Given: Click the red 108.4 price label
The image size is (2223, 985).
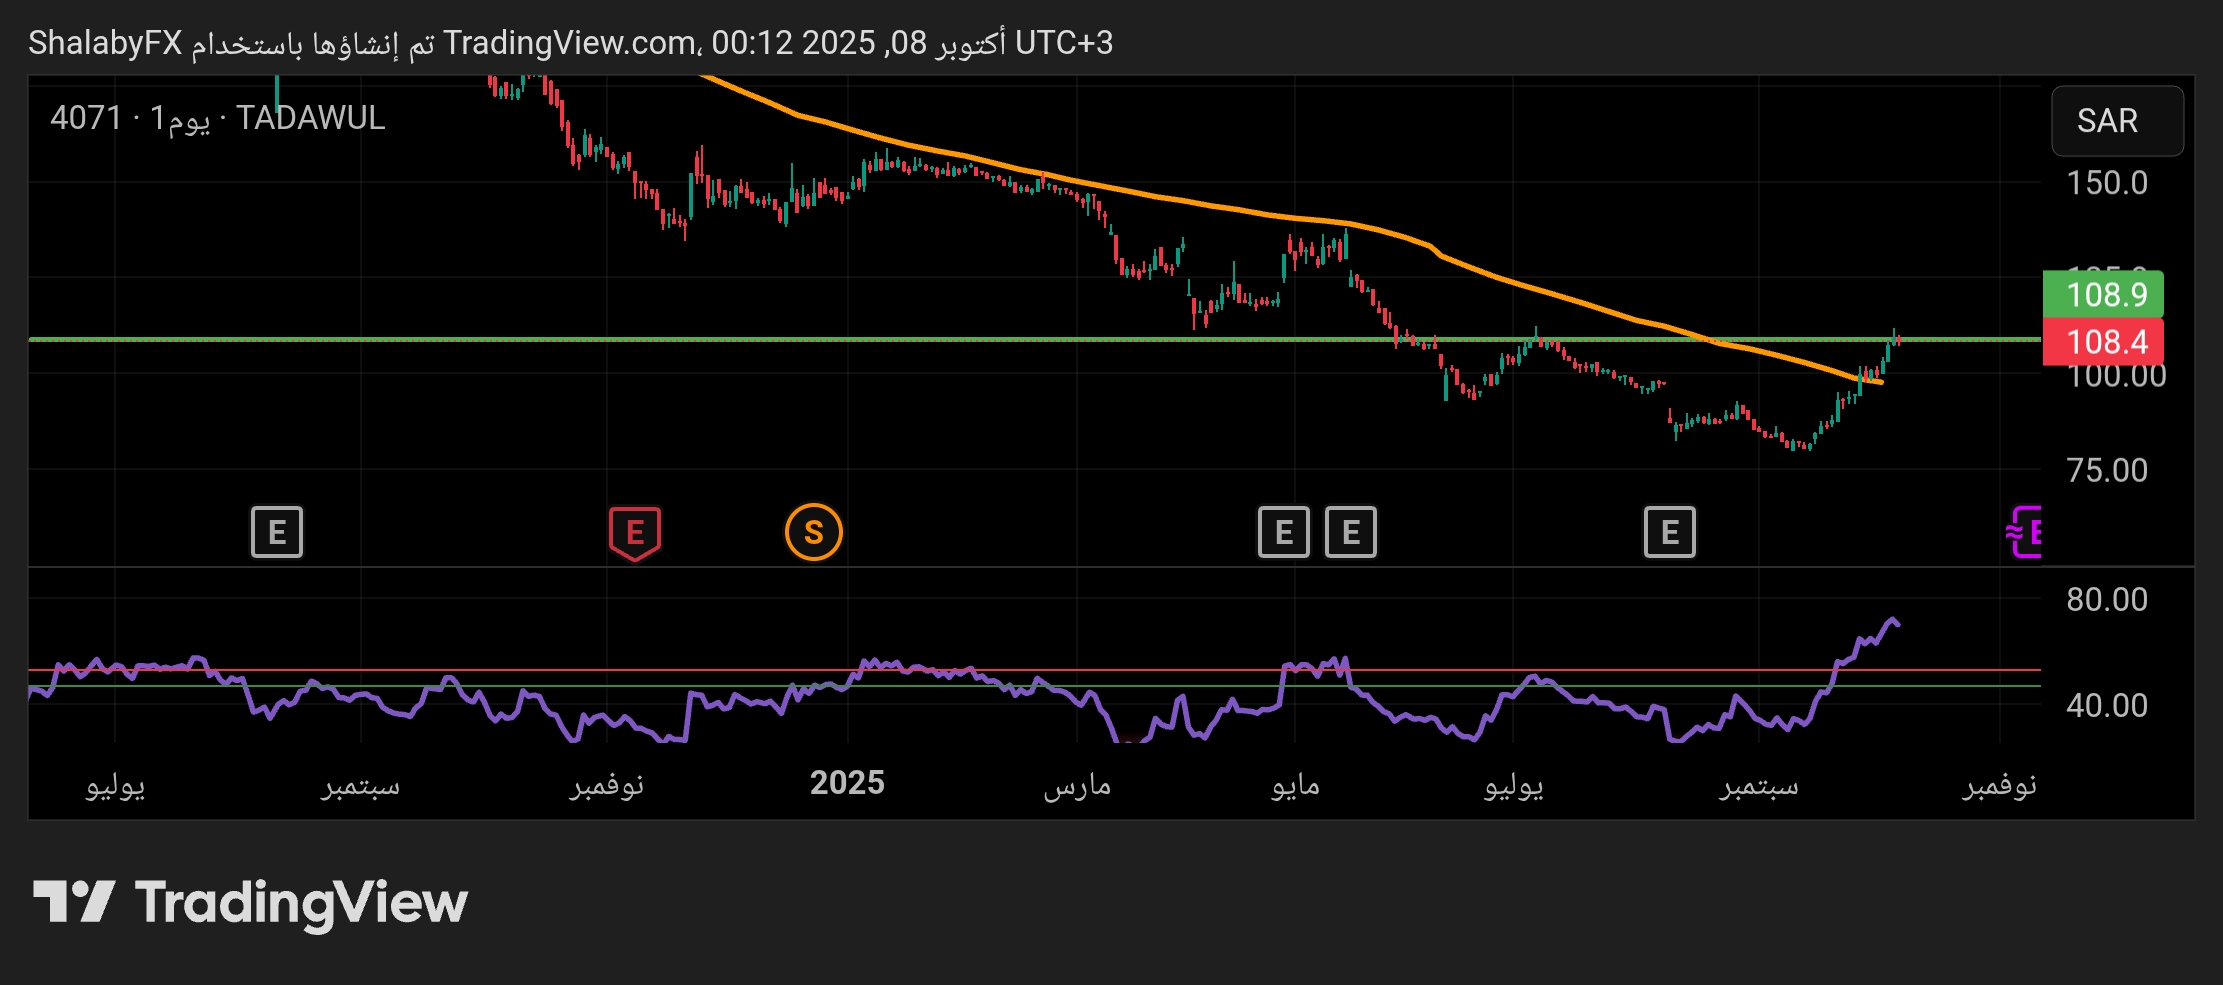Looking at the screenshot, I should coord(2103,342).
